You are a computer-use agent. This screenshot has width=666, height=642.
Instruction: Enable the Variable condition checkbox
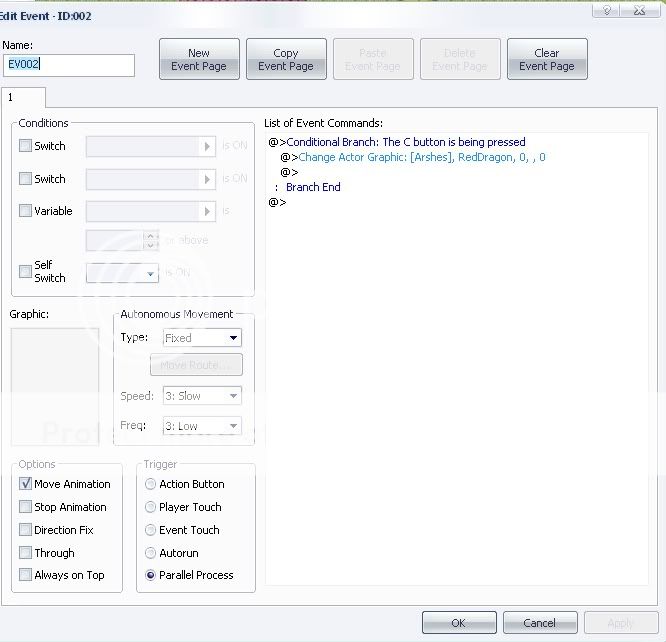pos(26,211)
